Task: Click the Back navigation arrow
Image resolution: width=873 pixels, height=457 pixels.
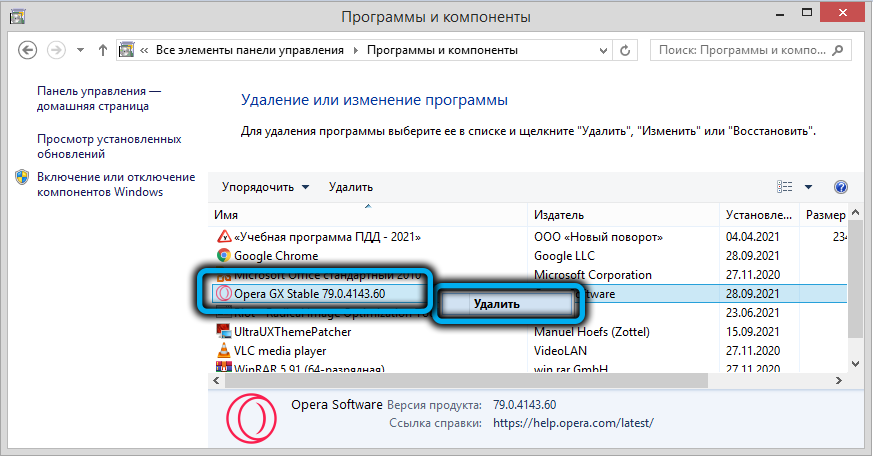Action: (x=28, y=50)
